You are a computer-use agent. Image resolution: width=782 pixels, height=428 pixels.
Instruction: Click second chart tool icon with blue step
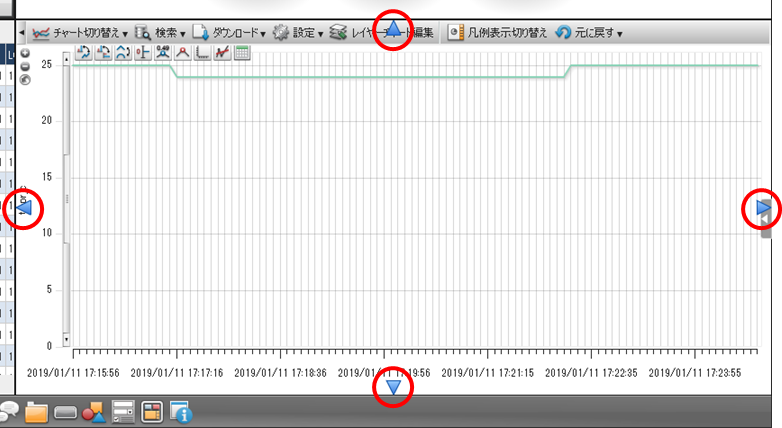103,52
